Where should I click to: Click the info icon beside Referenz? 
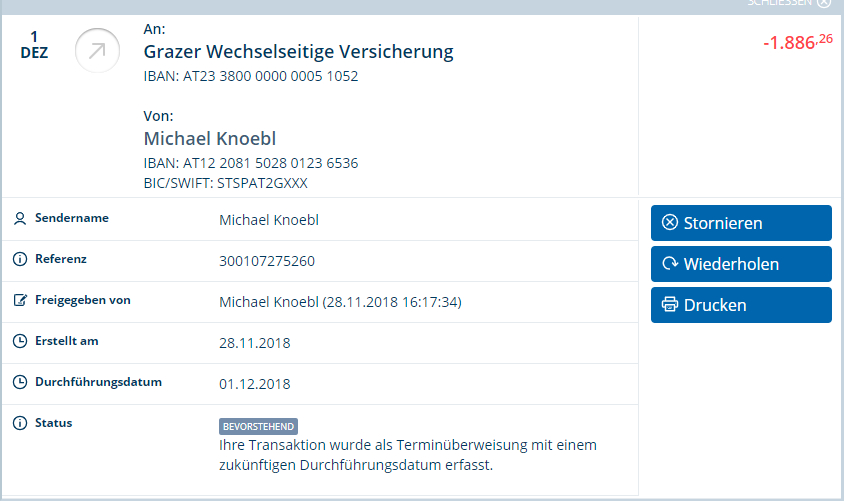tap(20, 259)
